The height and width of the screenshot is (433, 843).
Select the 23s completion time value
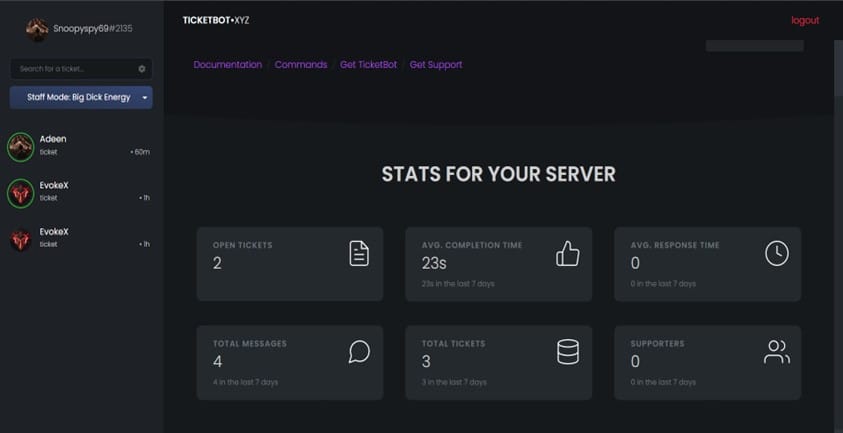[x=434, y=263]
